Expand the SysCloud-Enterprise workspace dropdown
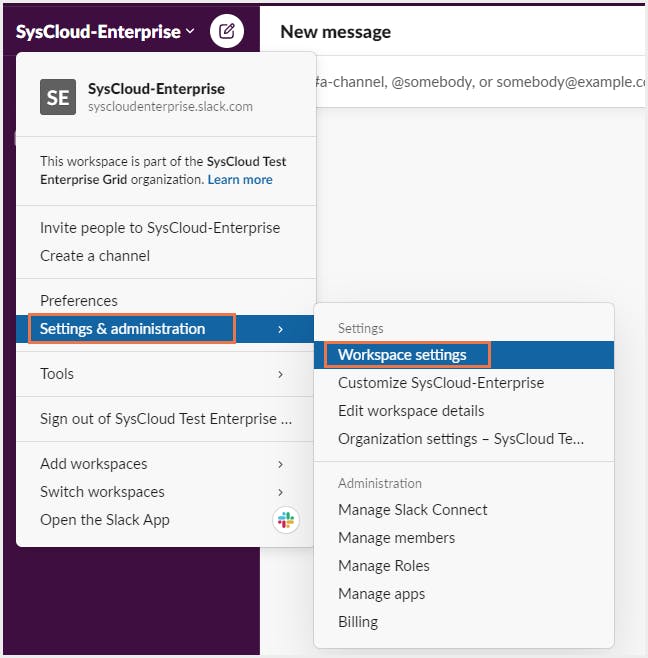The image size is (648, 658). (105, 32)
